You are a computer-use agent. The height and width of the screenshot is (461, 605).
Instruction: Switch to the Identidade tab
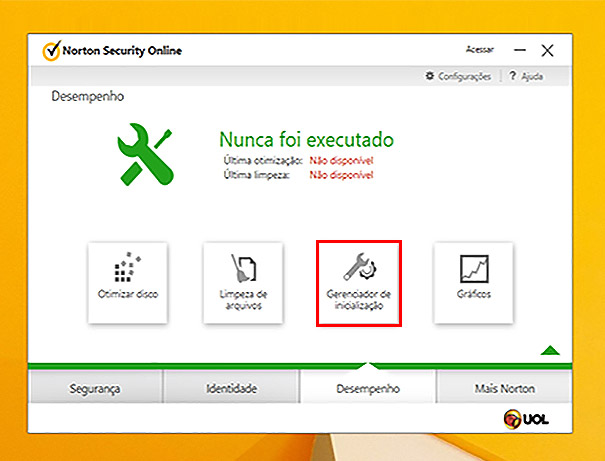pyautogui.click(x=231, y=387)
